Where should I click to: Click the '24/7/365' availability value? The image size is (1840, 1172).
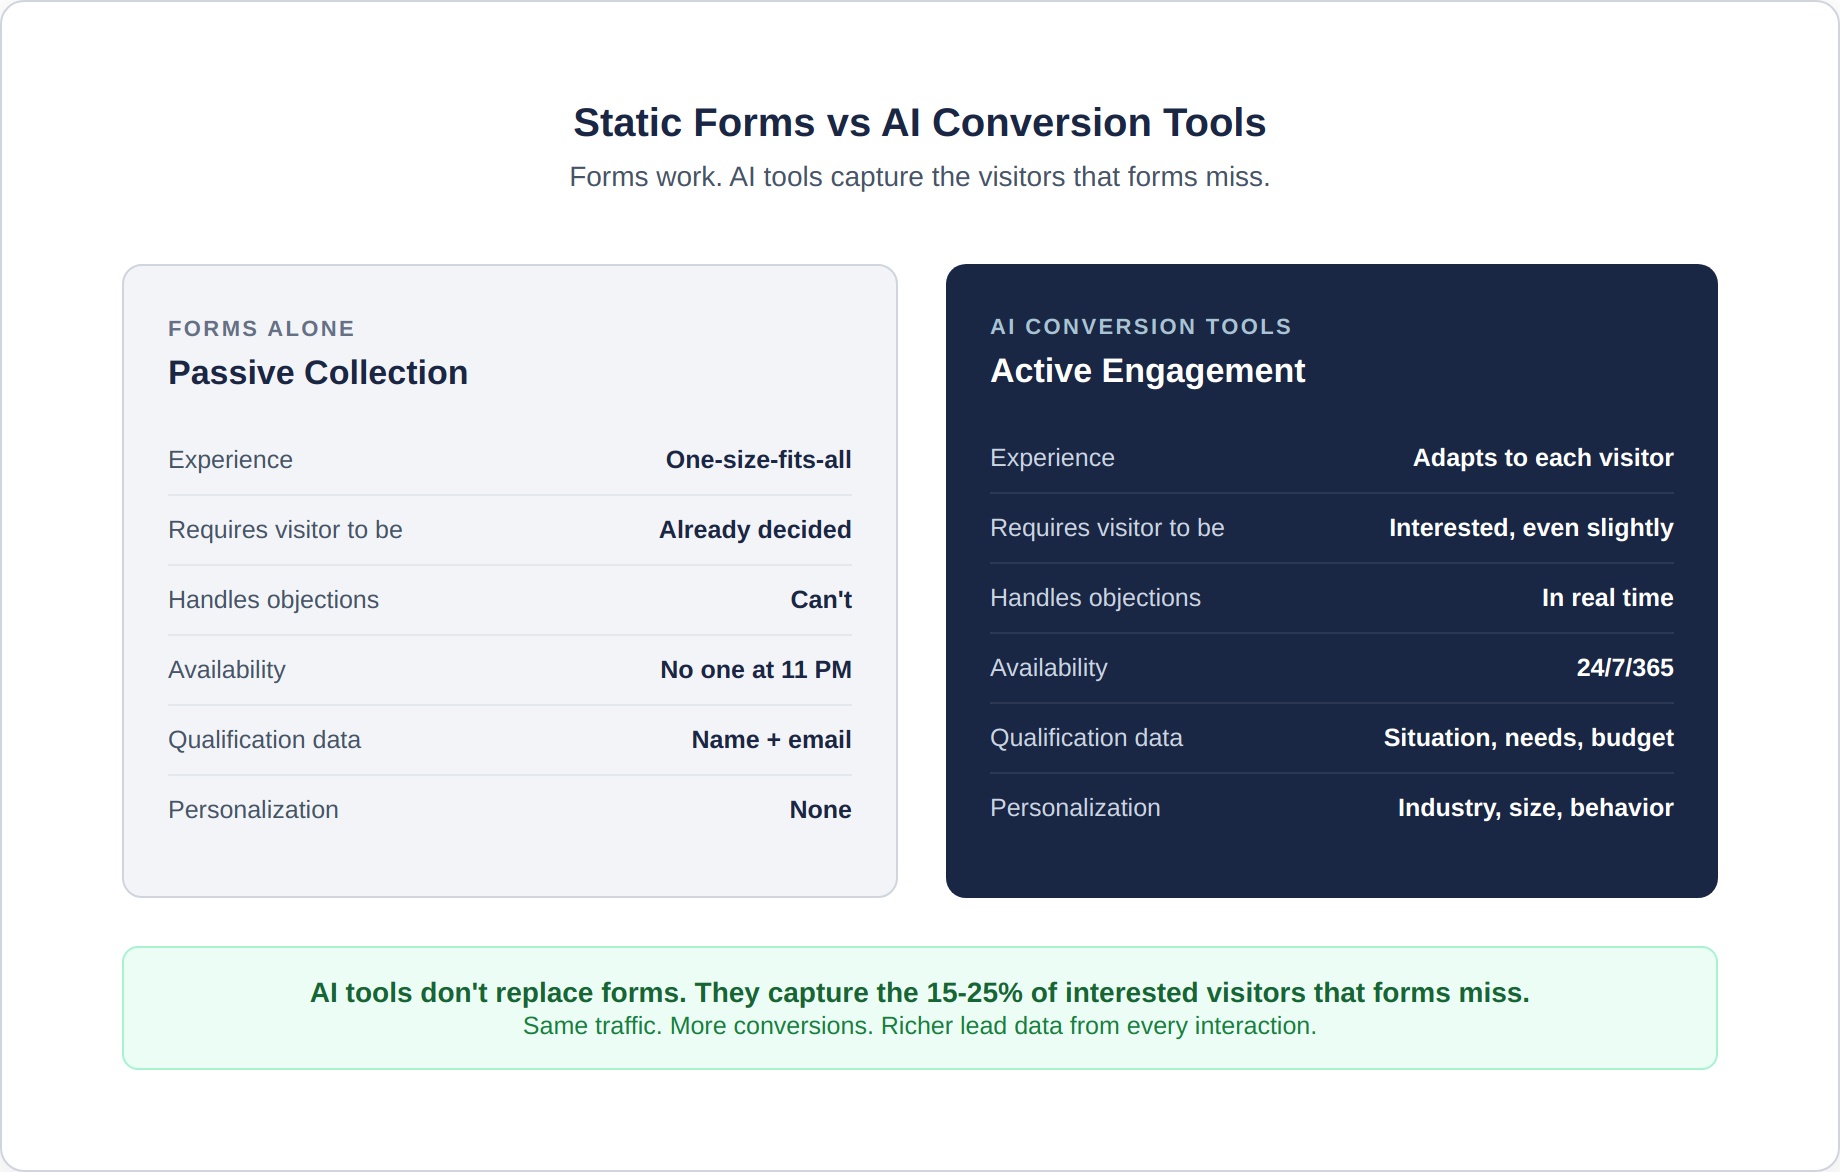pyautogui.click(x=1624, y=668)
